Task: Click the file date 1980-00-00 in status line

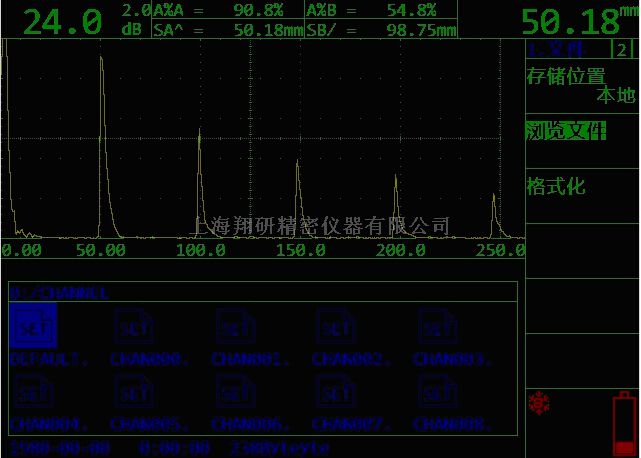Action: 60,448
